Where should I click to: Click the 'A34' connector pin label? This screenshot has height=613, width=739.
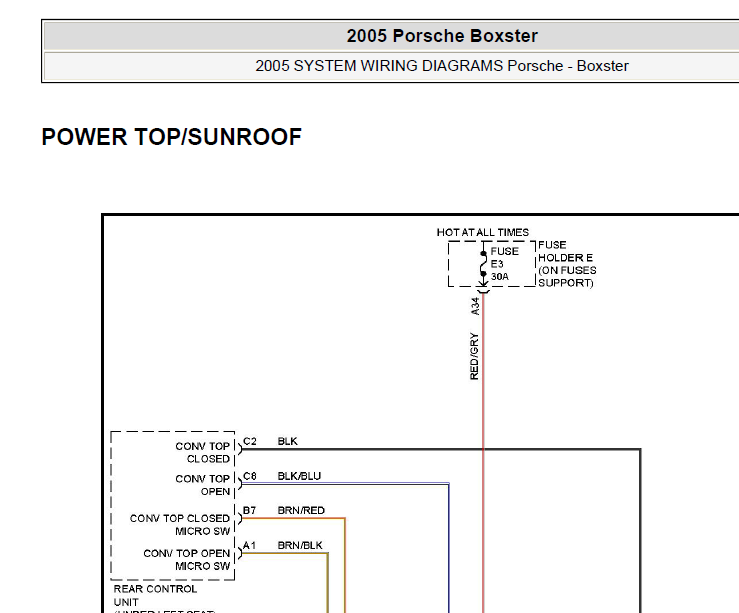(475, 306)
